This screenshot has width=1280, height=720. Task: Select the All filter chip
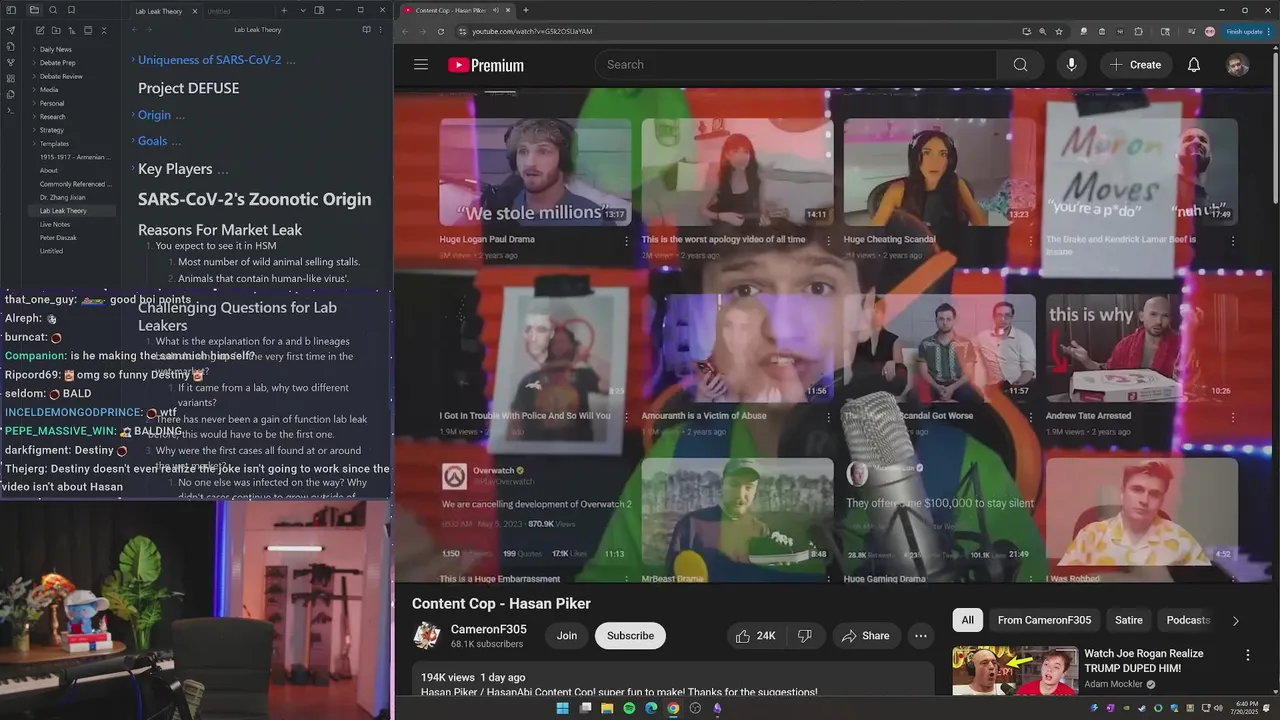pos(967,620)
